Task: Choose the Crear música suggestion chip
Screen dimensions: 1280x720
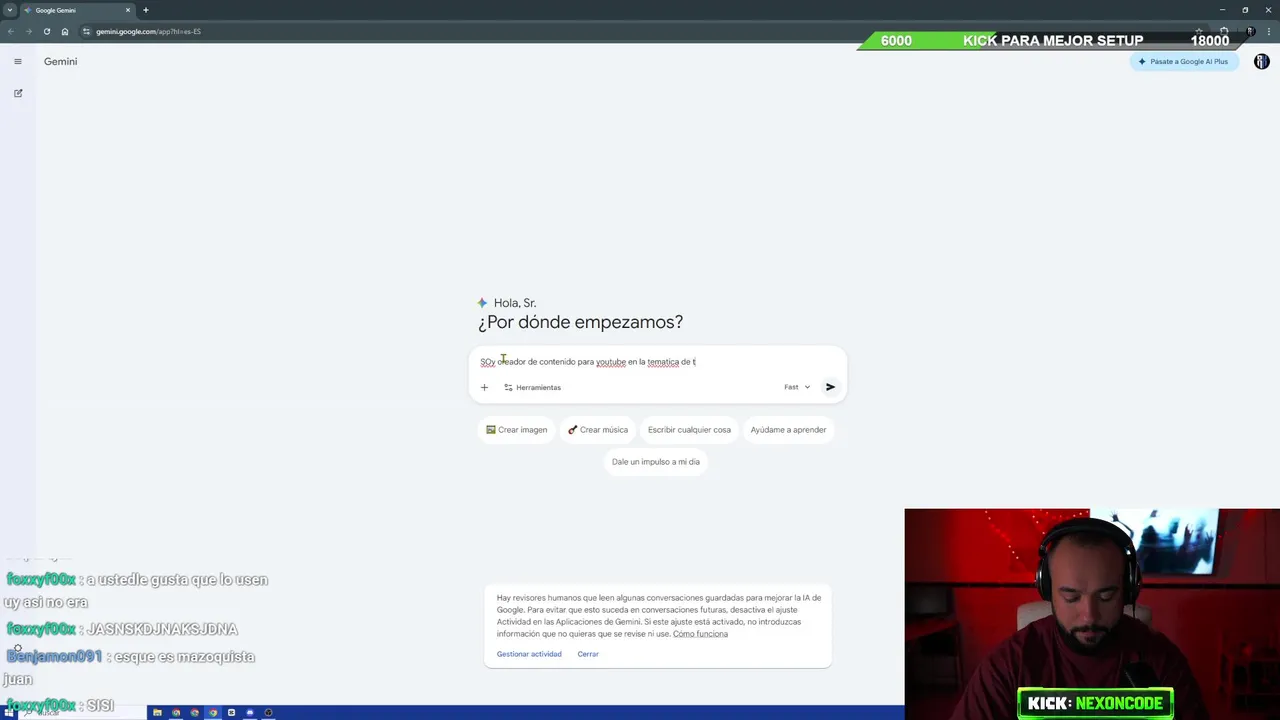Action: click(x=598, y=430)
